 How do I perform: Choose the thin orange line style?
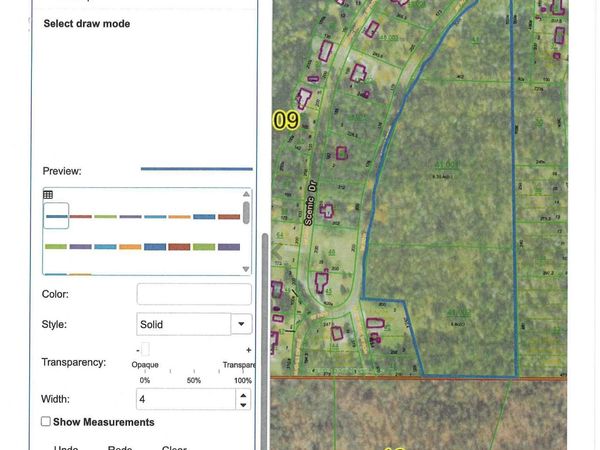click(x=179, y=217)
